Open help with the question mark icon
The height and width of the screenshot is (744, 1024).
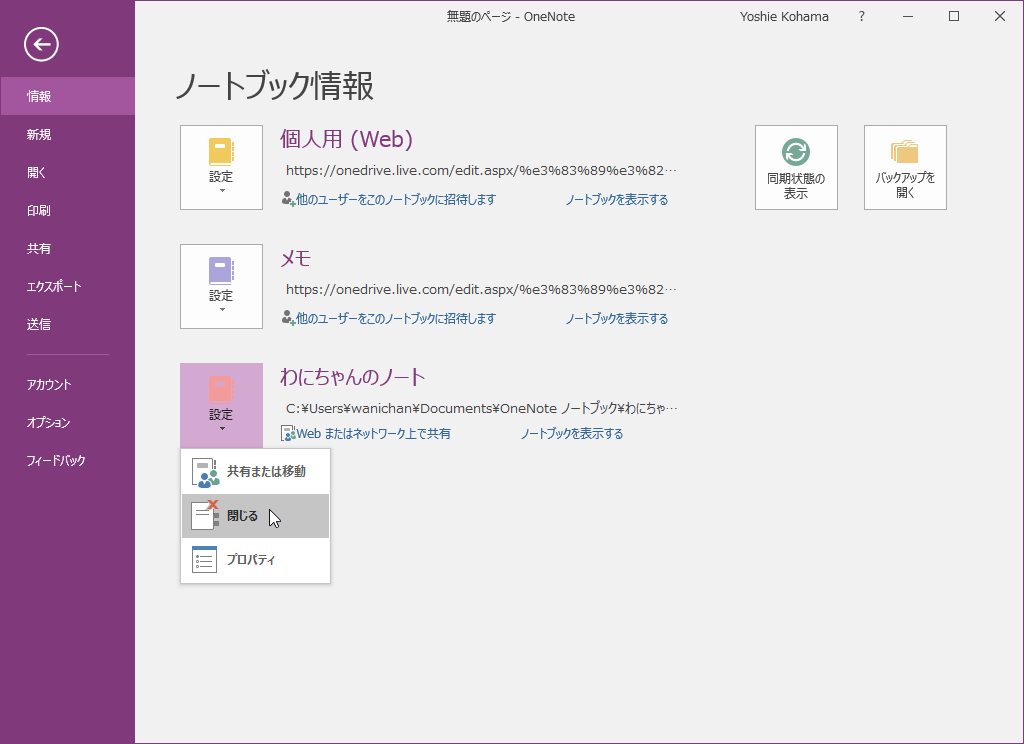click(861, 17)
